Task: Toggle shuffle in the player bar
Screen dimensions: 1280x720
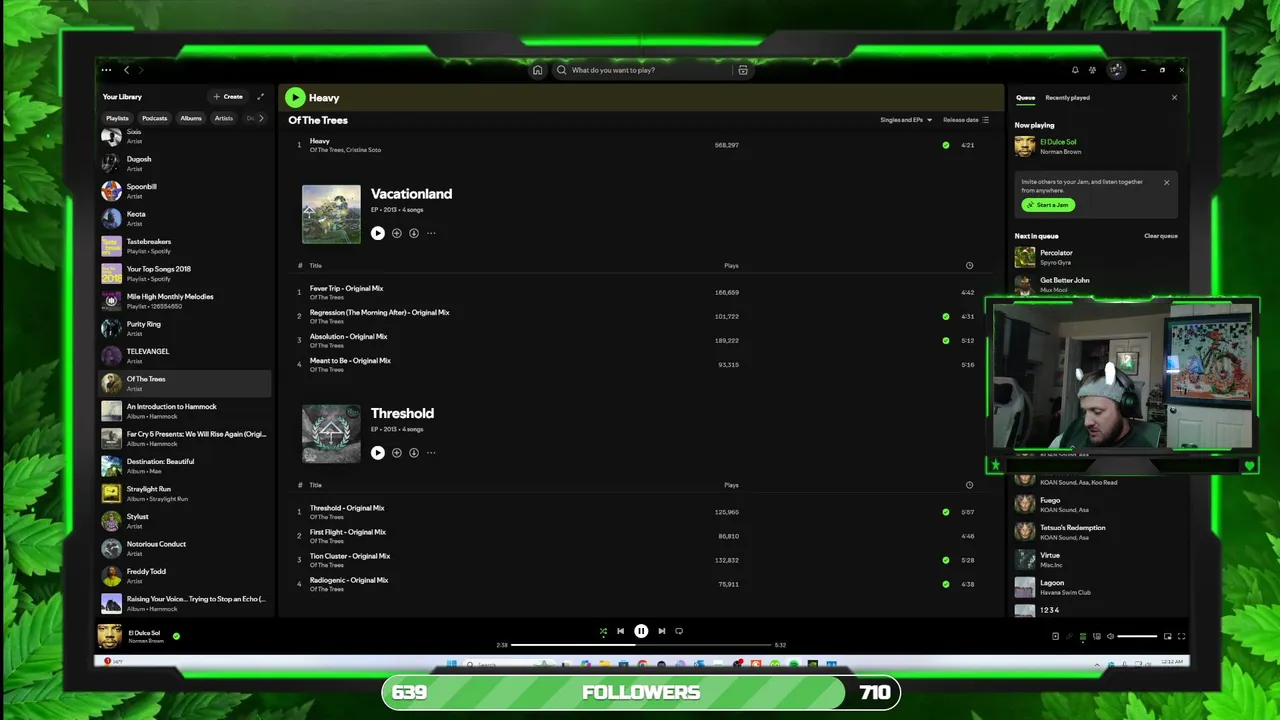Action: (x=603, y=631)
